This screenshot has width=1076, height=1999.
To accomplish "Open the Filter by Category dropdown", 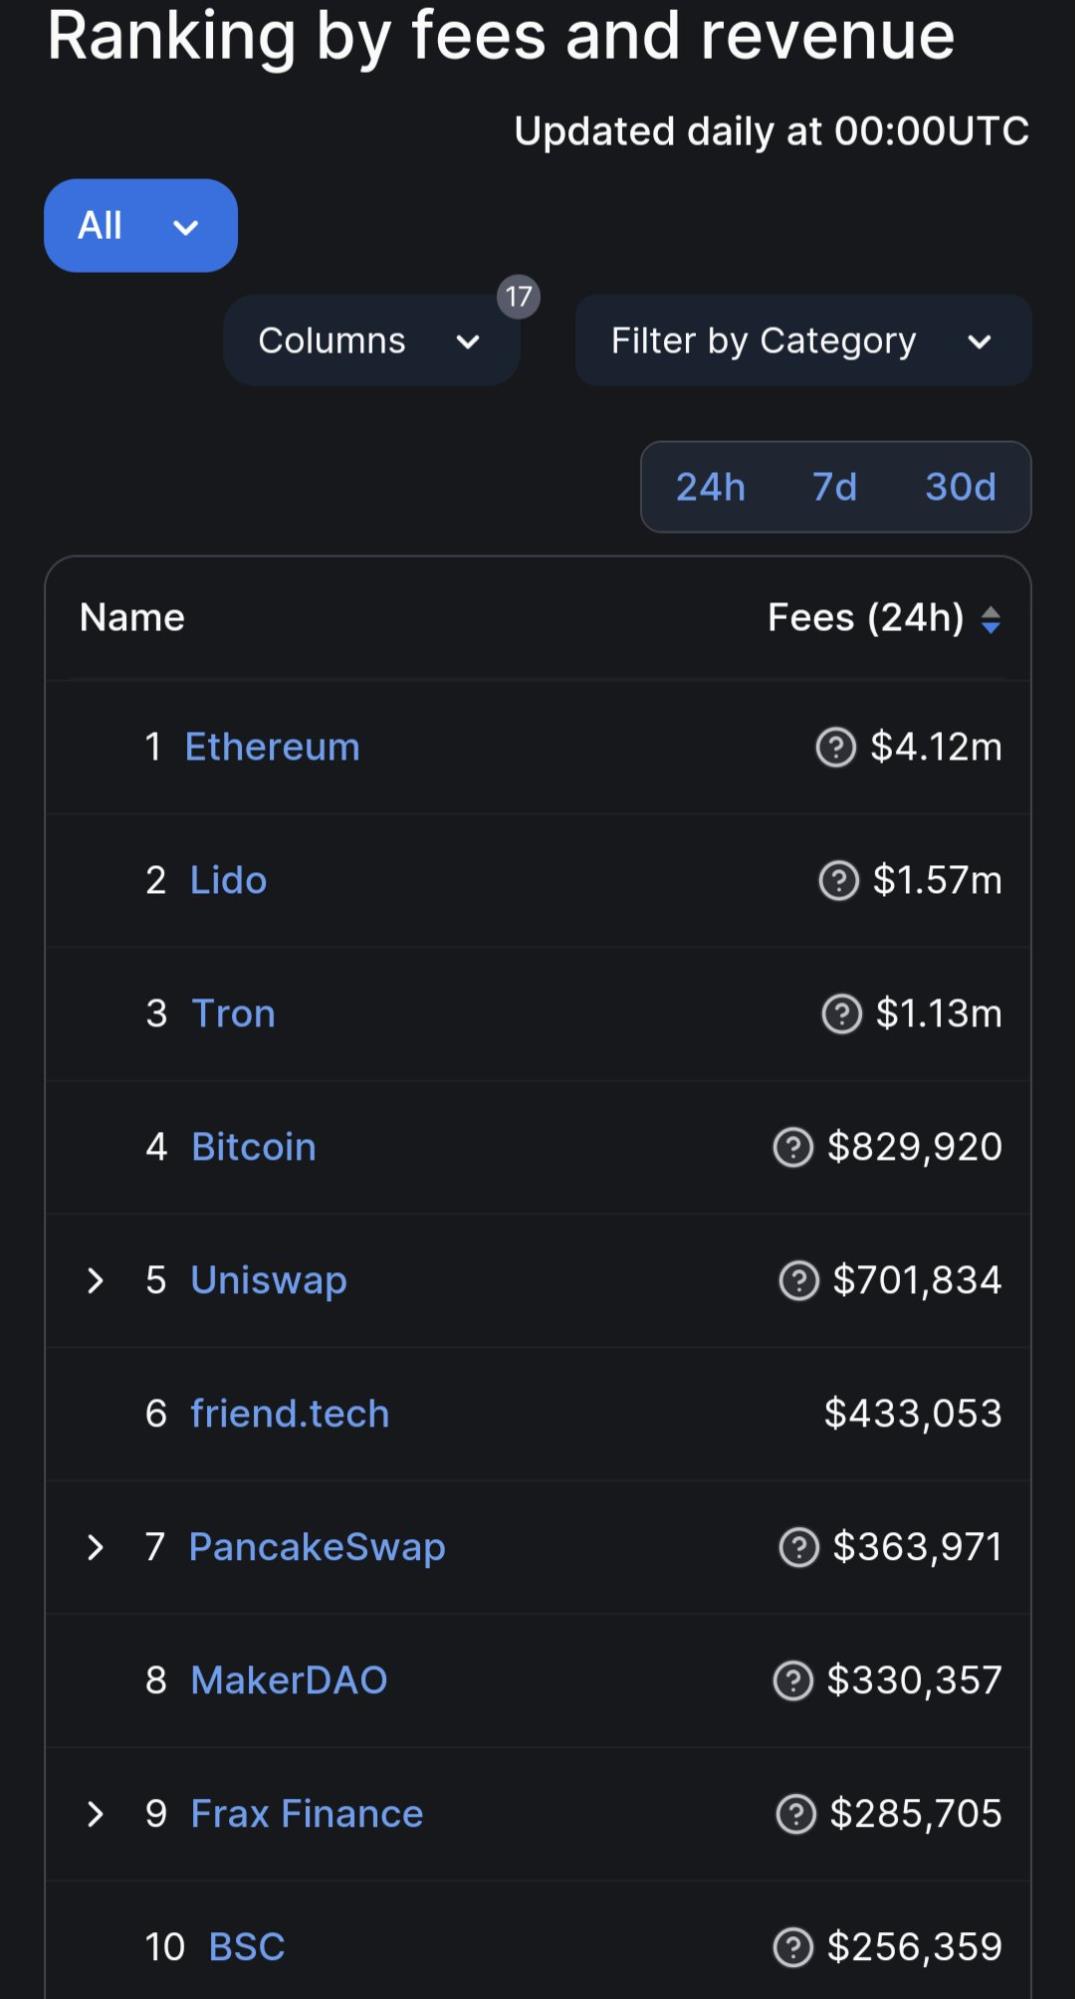I will [x=803, y=341].
